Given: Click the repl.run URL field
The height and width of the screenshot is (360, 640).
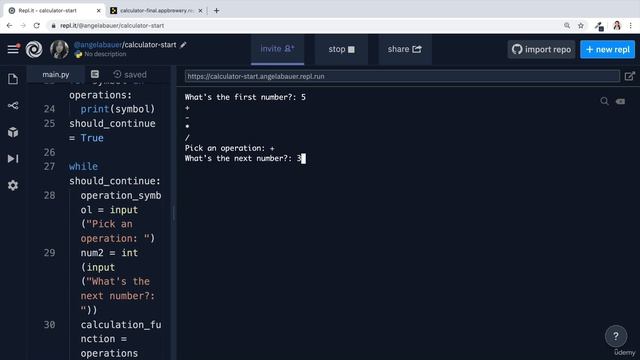Looking at the screenshot, I should pos(402,76).
